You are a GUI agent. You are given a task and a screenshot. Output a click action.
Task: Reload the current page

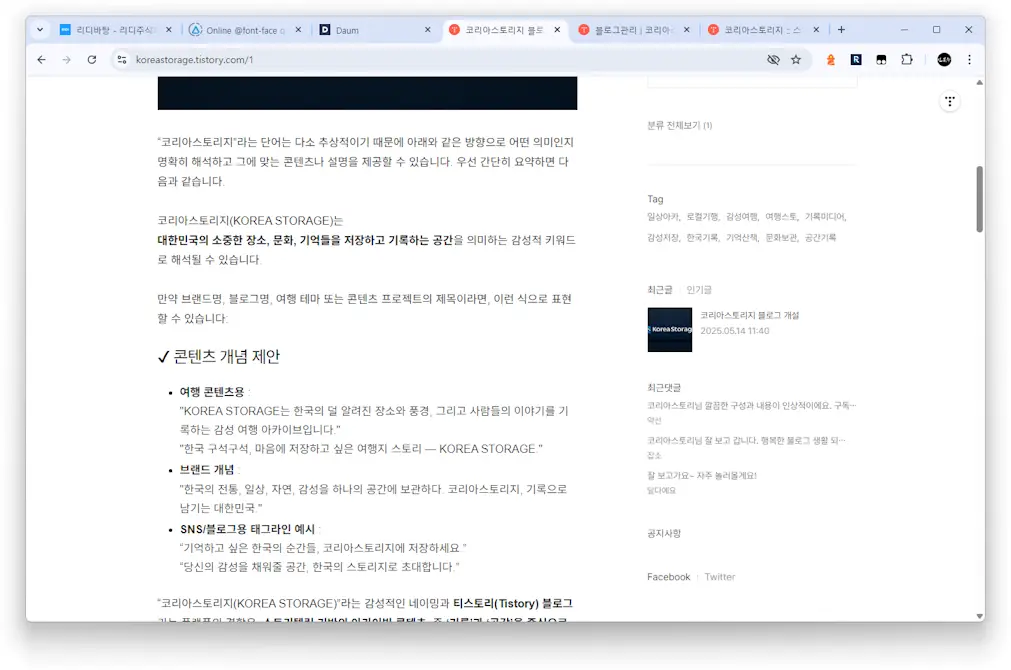[x=92, y=60]
